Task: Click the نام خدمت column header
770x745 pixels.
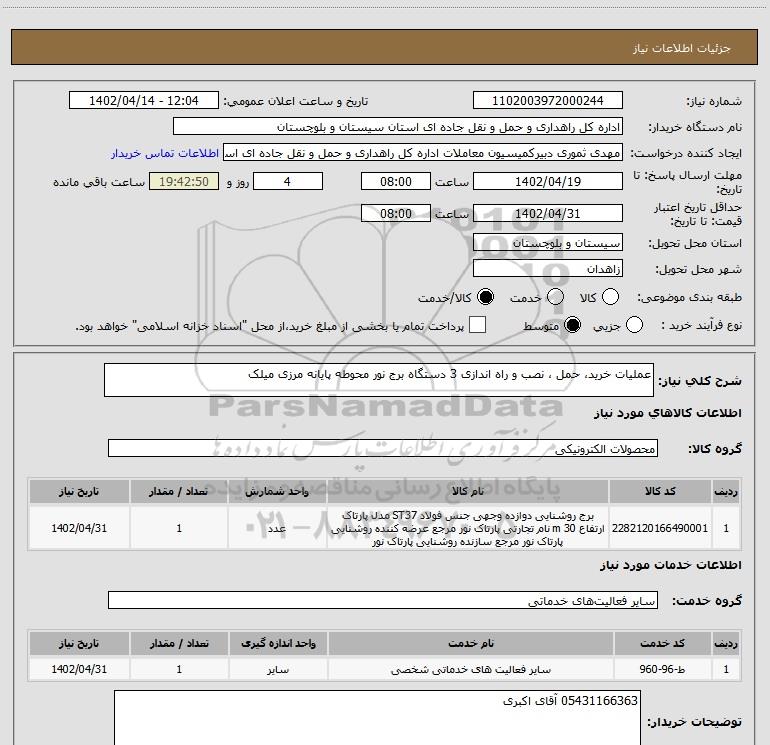Action: (x=470, y=643)
